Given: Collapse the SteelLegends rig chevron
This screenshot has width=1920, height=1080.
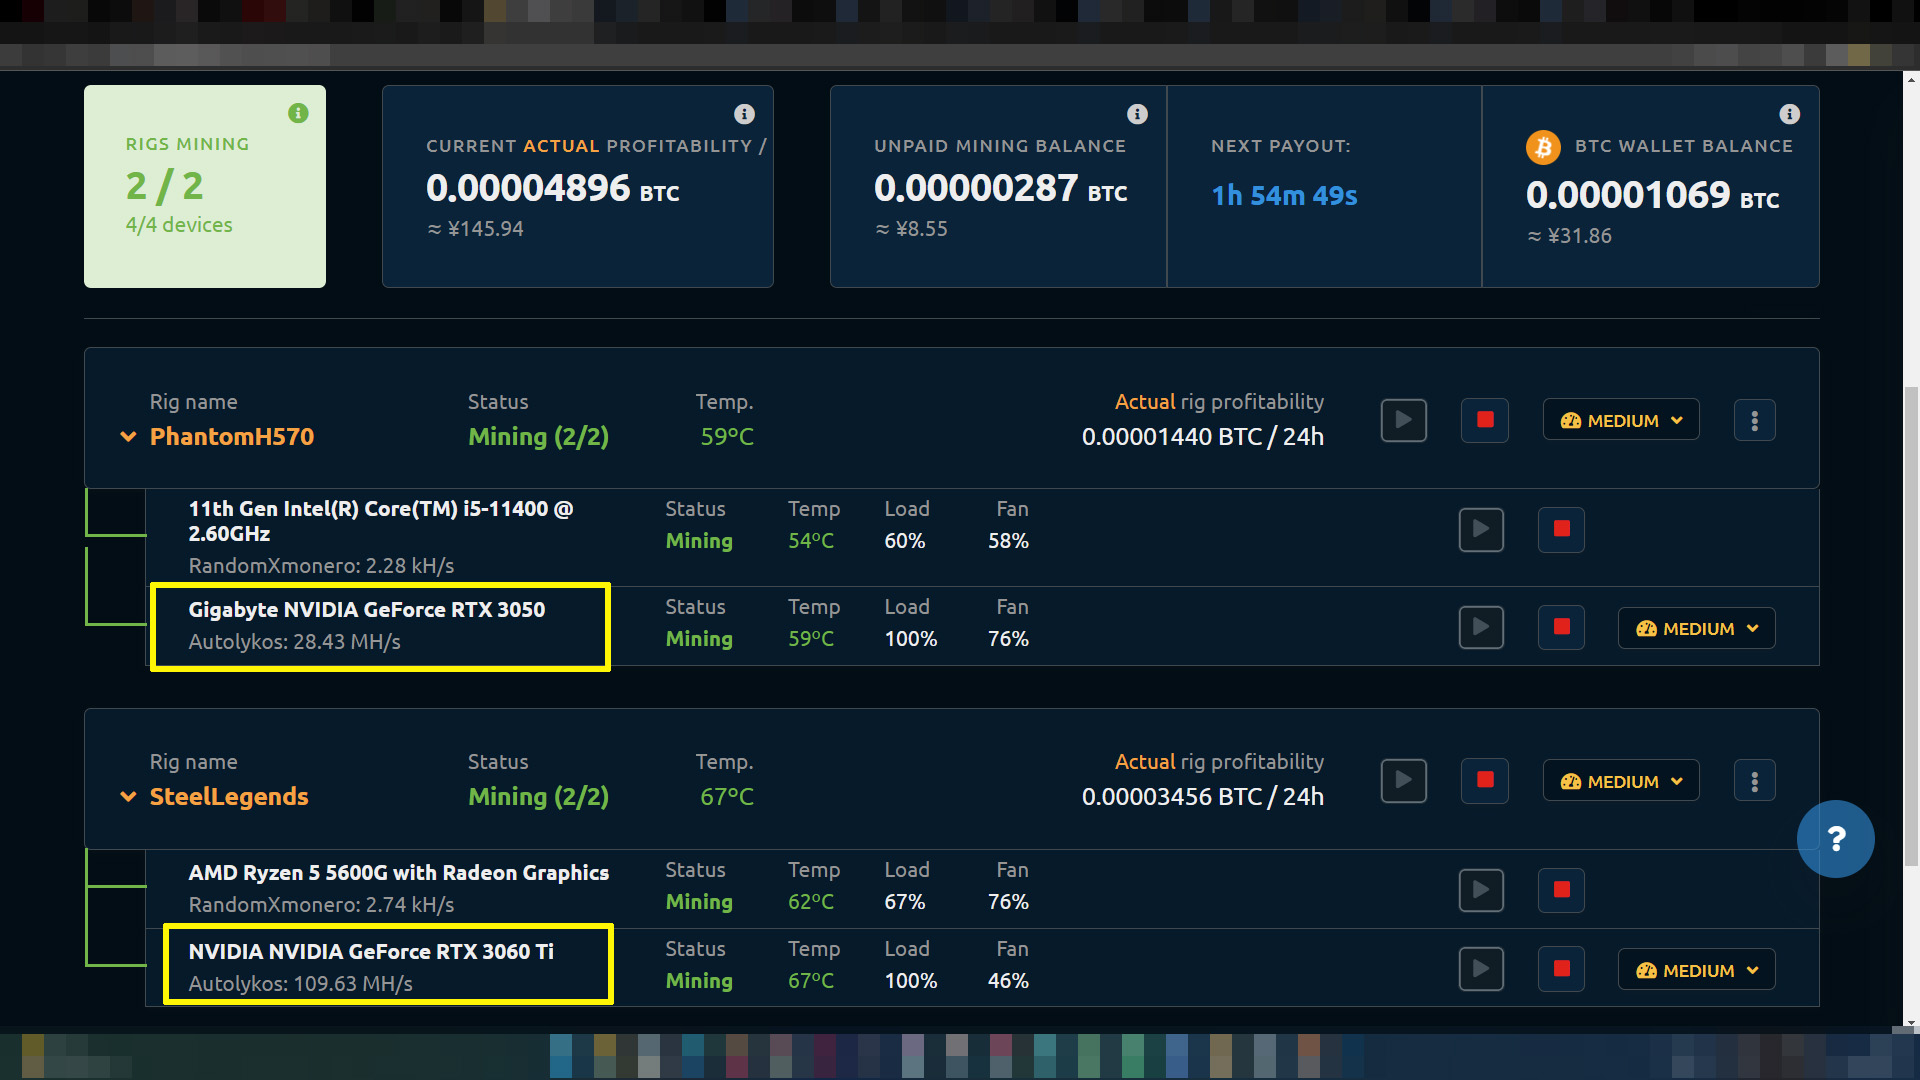Looking at the screenshot, I should tap(128, 797).
